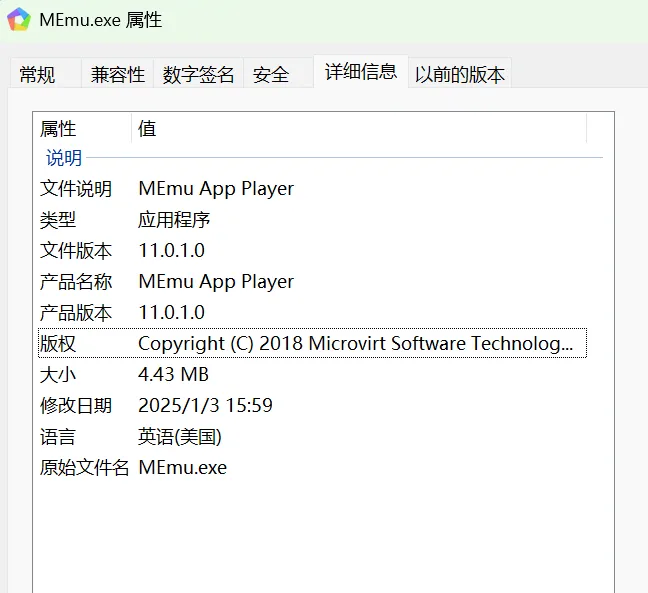
Task: Open the 以前的版本 tab
Action: click(x=460, y=74)
